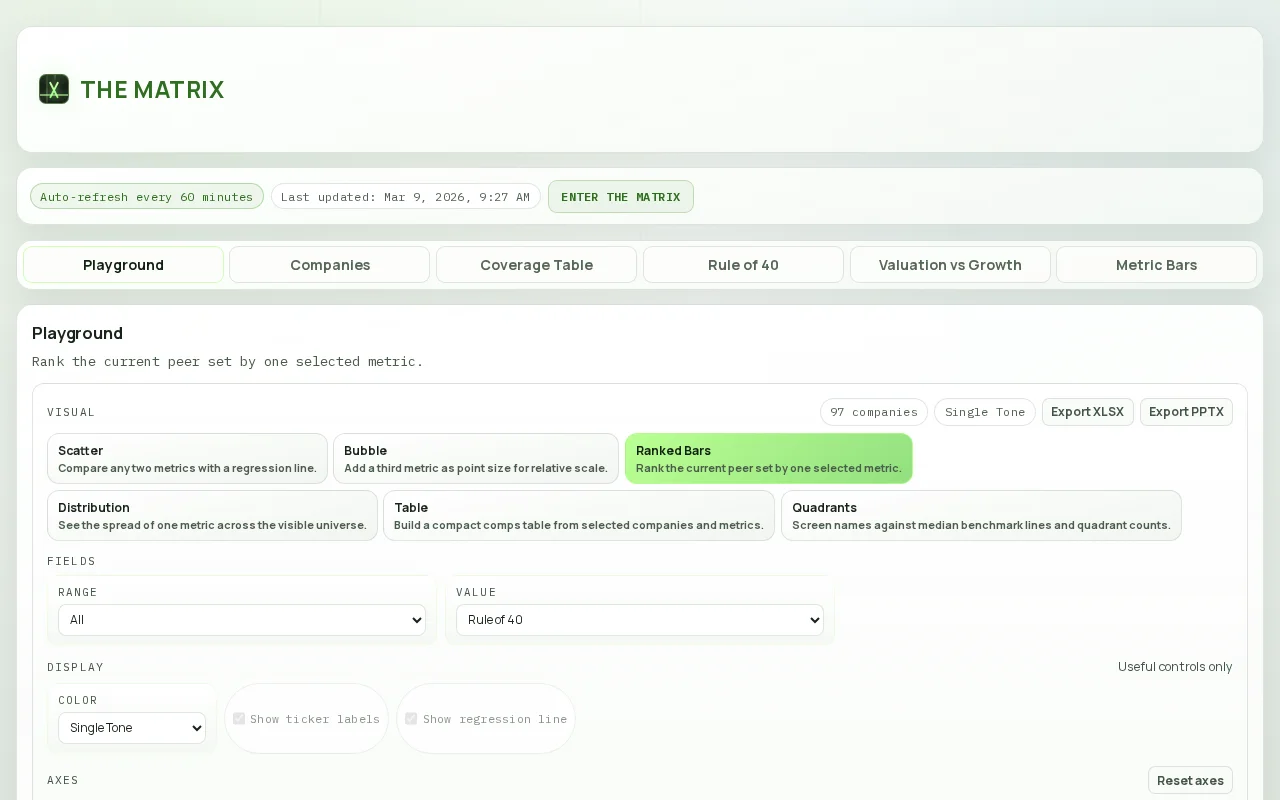Image resolution: width=1280 pixels, height=800 pixels.
Task: Go to the Metric Bars tab
Action: point(1156,265)
